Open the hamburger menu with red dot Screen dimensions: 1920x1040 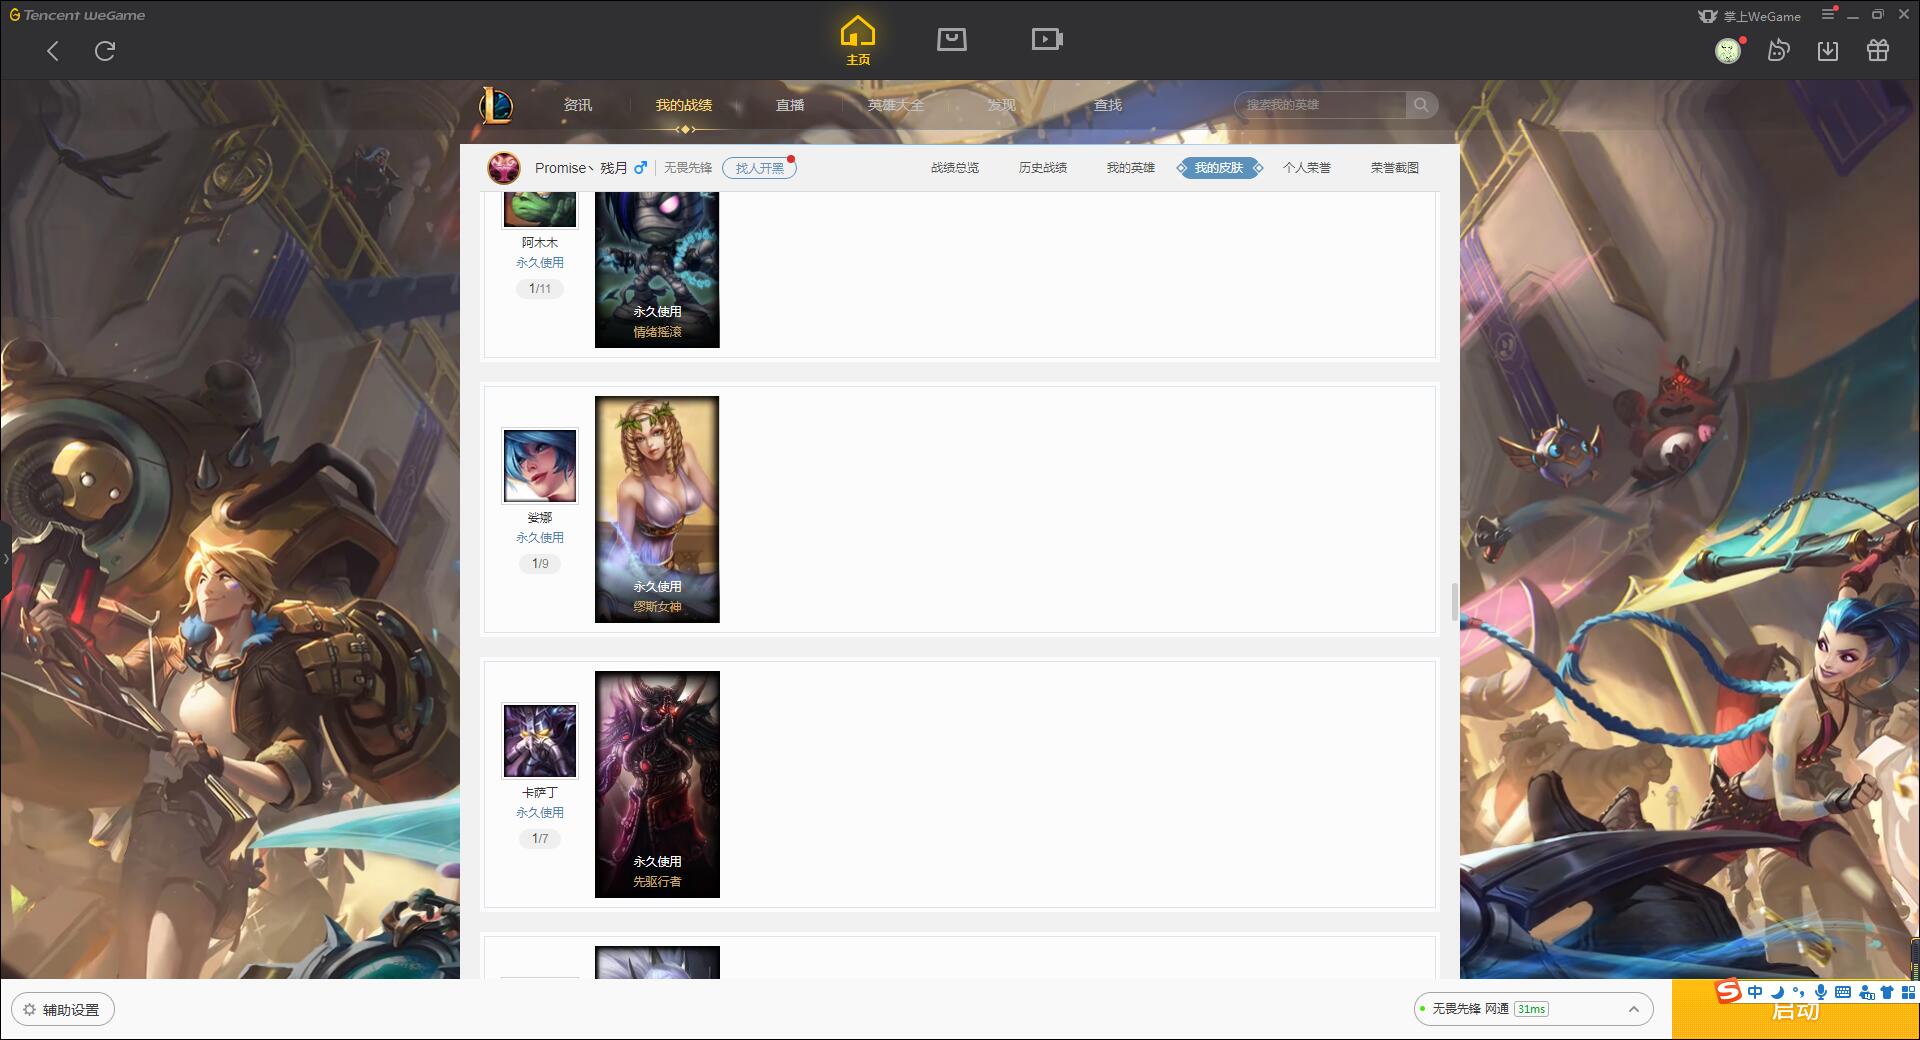(1829, 14)
